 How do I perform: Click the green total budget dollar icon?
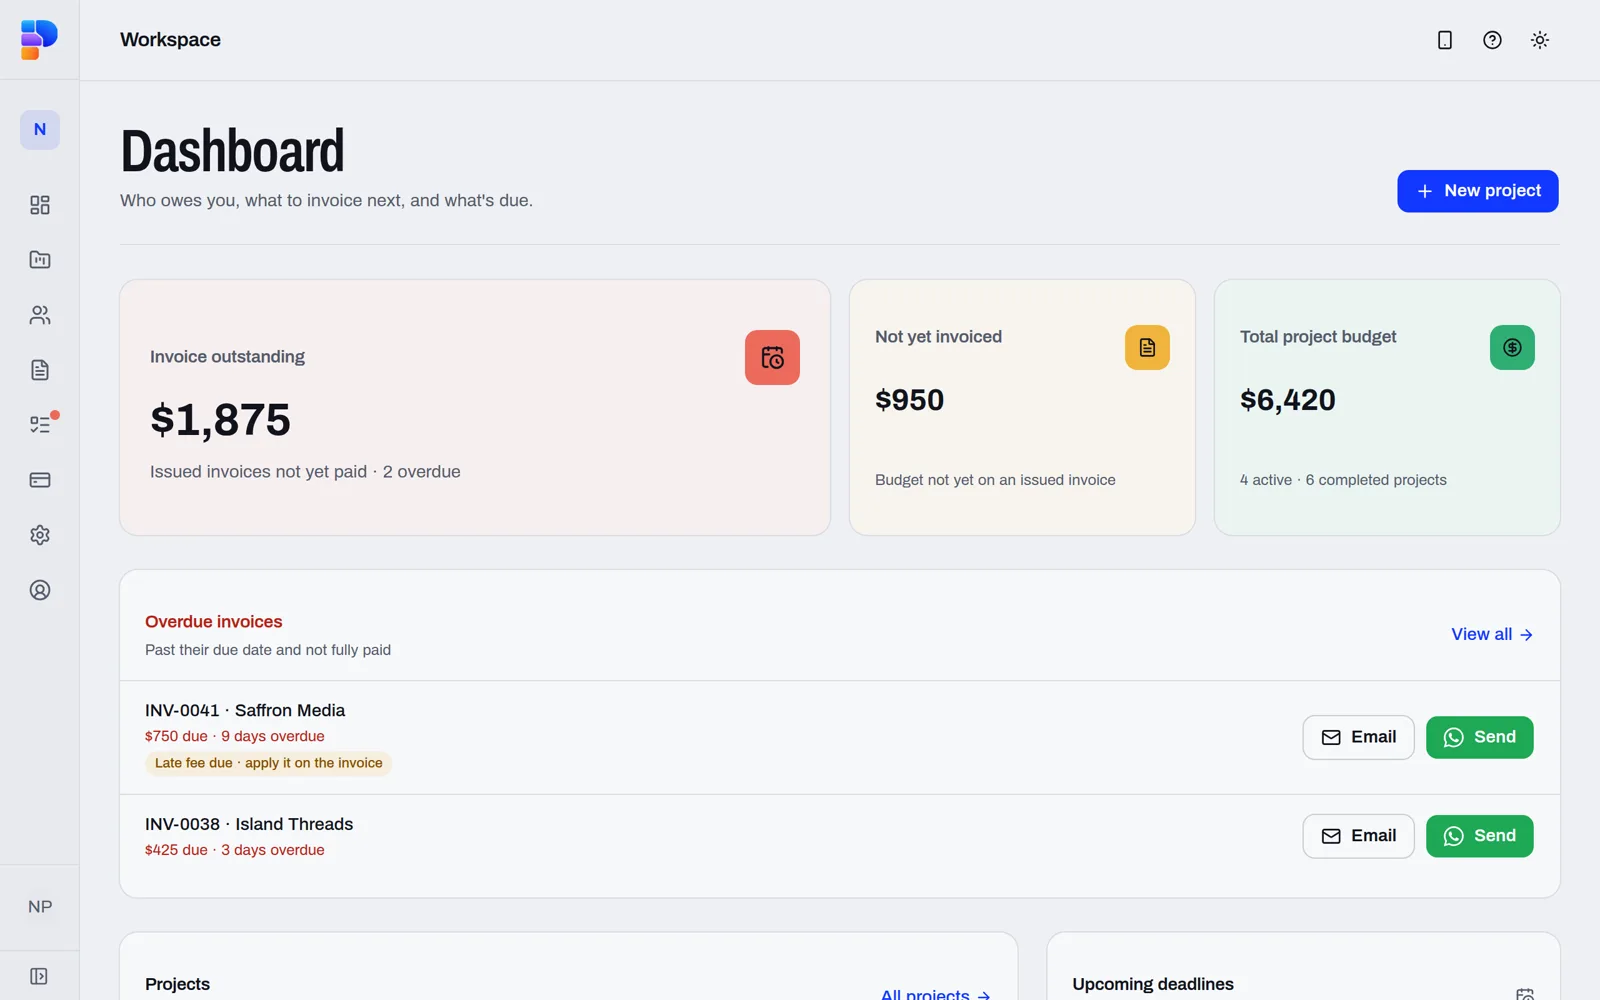[x=1512, y=348]
